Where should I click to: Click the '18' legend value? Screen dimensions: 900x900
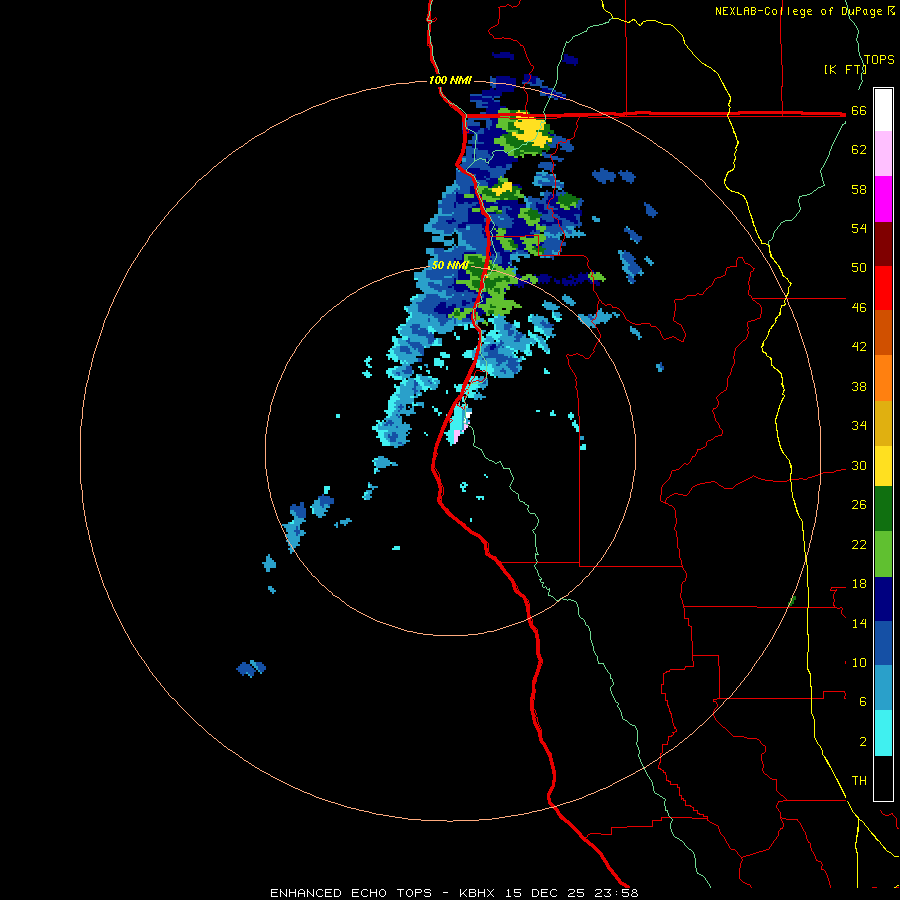point(859,584)
